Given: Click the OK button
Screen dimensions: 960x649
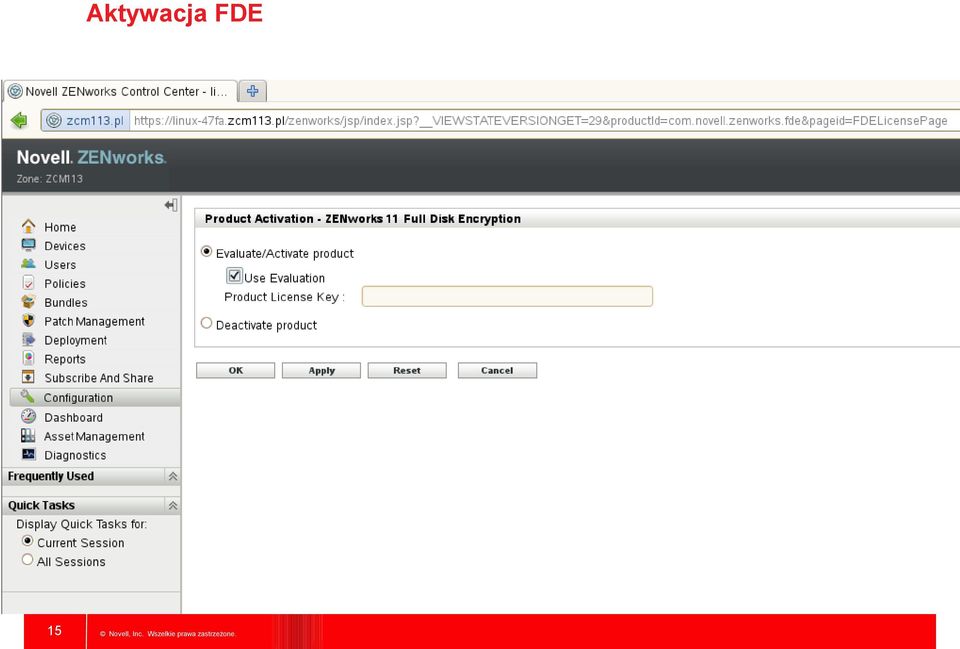Looking at the screenshot, I should (x=236, y=370).
